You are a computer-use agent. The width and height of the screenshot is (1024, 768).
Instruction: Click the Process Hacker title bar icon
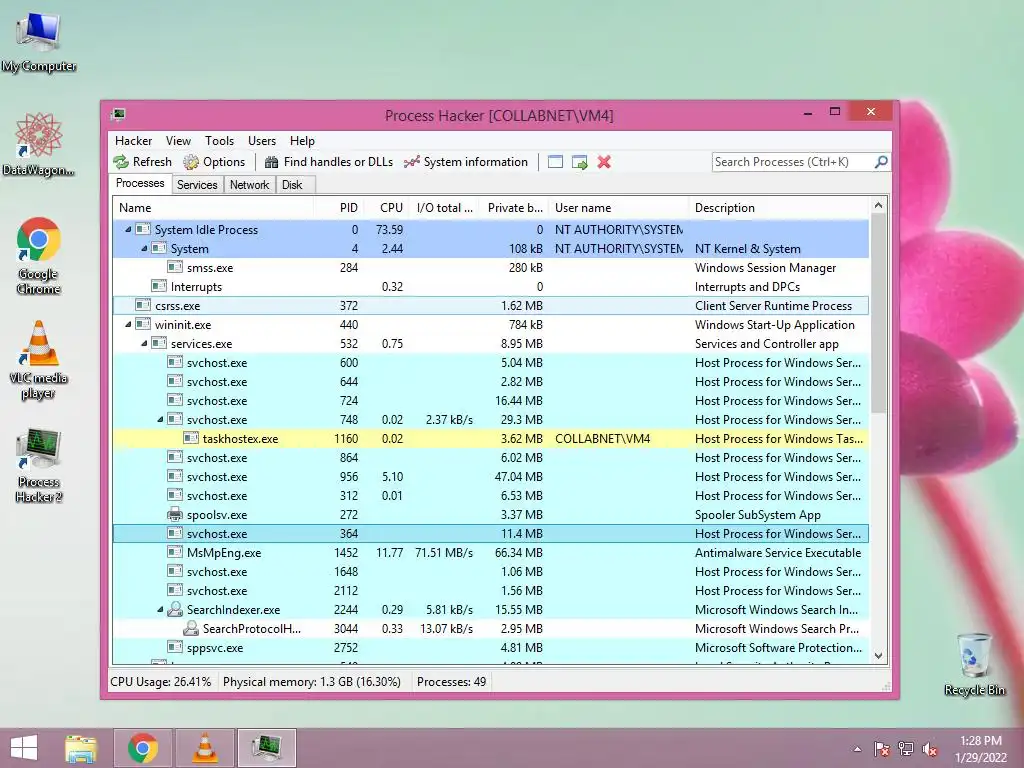point(118,115)
